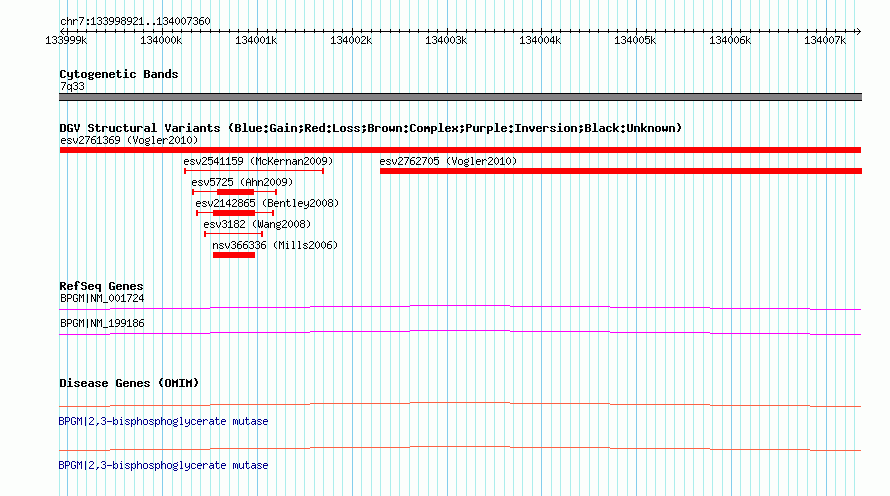The image size is (890, 496).
Task: Click the lower orange OMIM gene line
Action: (460, 448)
